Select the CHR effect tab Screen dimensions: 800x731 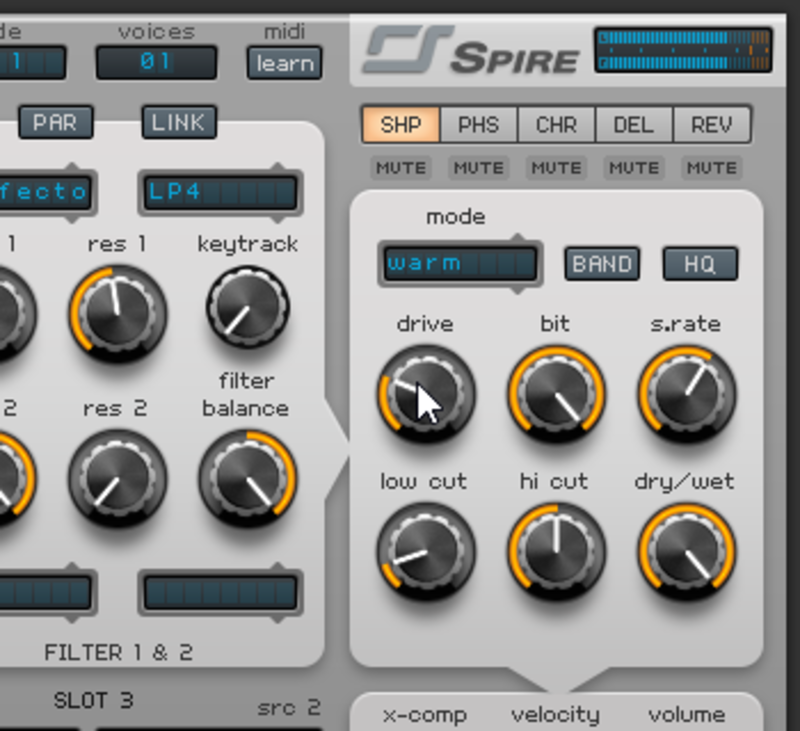(556, 124)
